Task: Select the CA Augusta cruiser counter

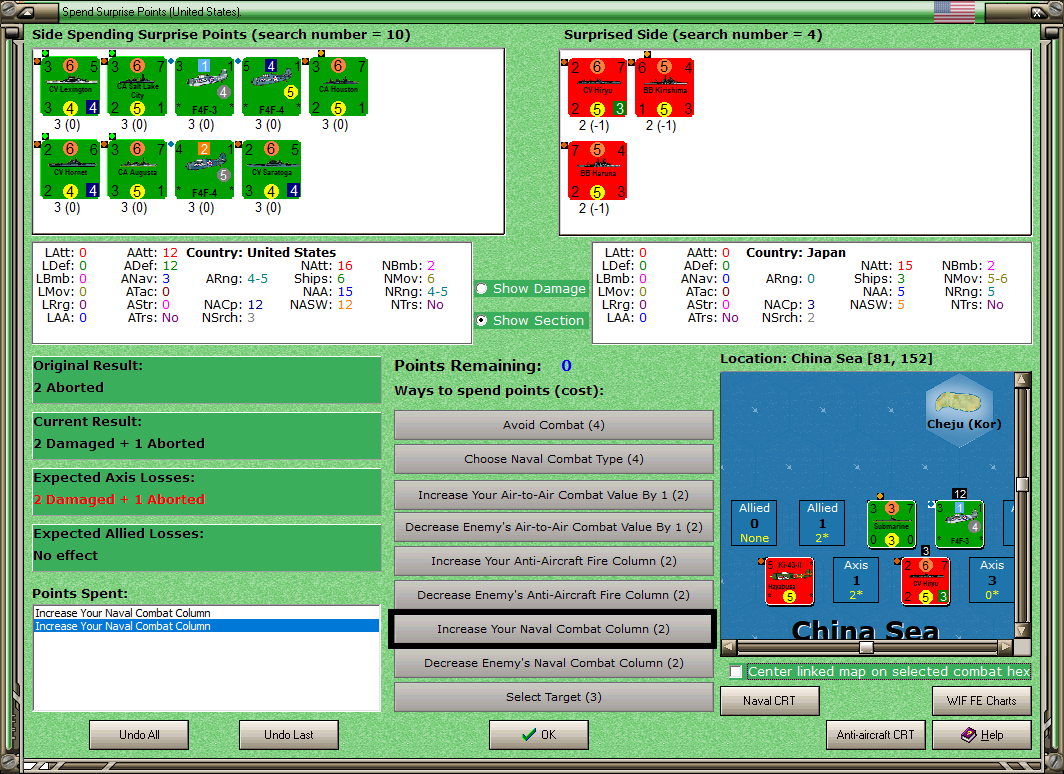Action: [x=138, y=170]
